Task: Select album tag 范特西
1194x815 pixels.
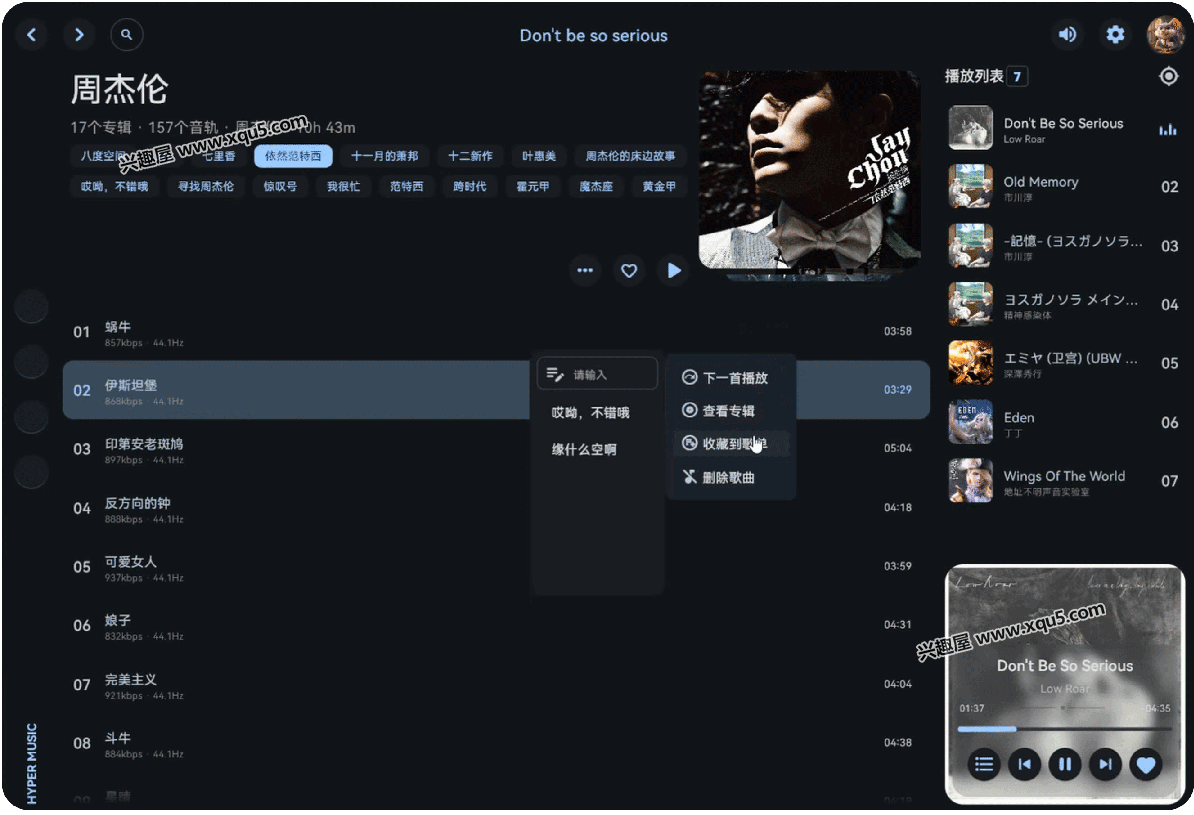Action: (x=407, y=187)
